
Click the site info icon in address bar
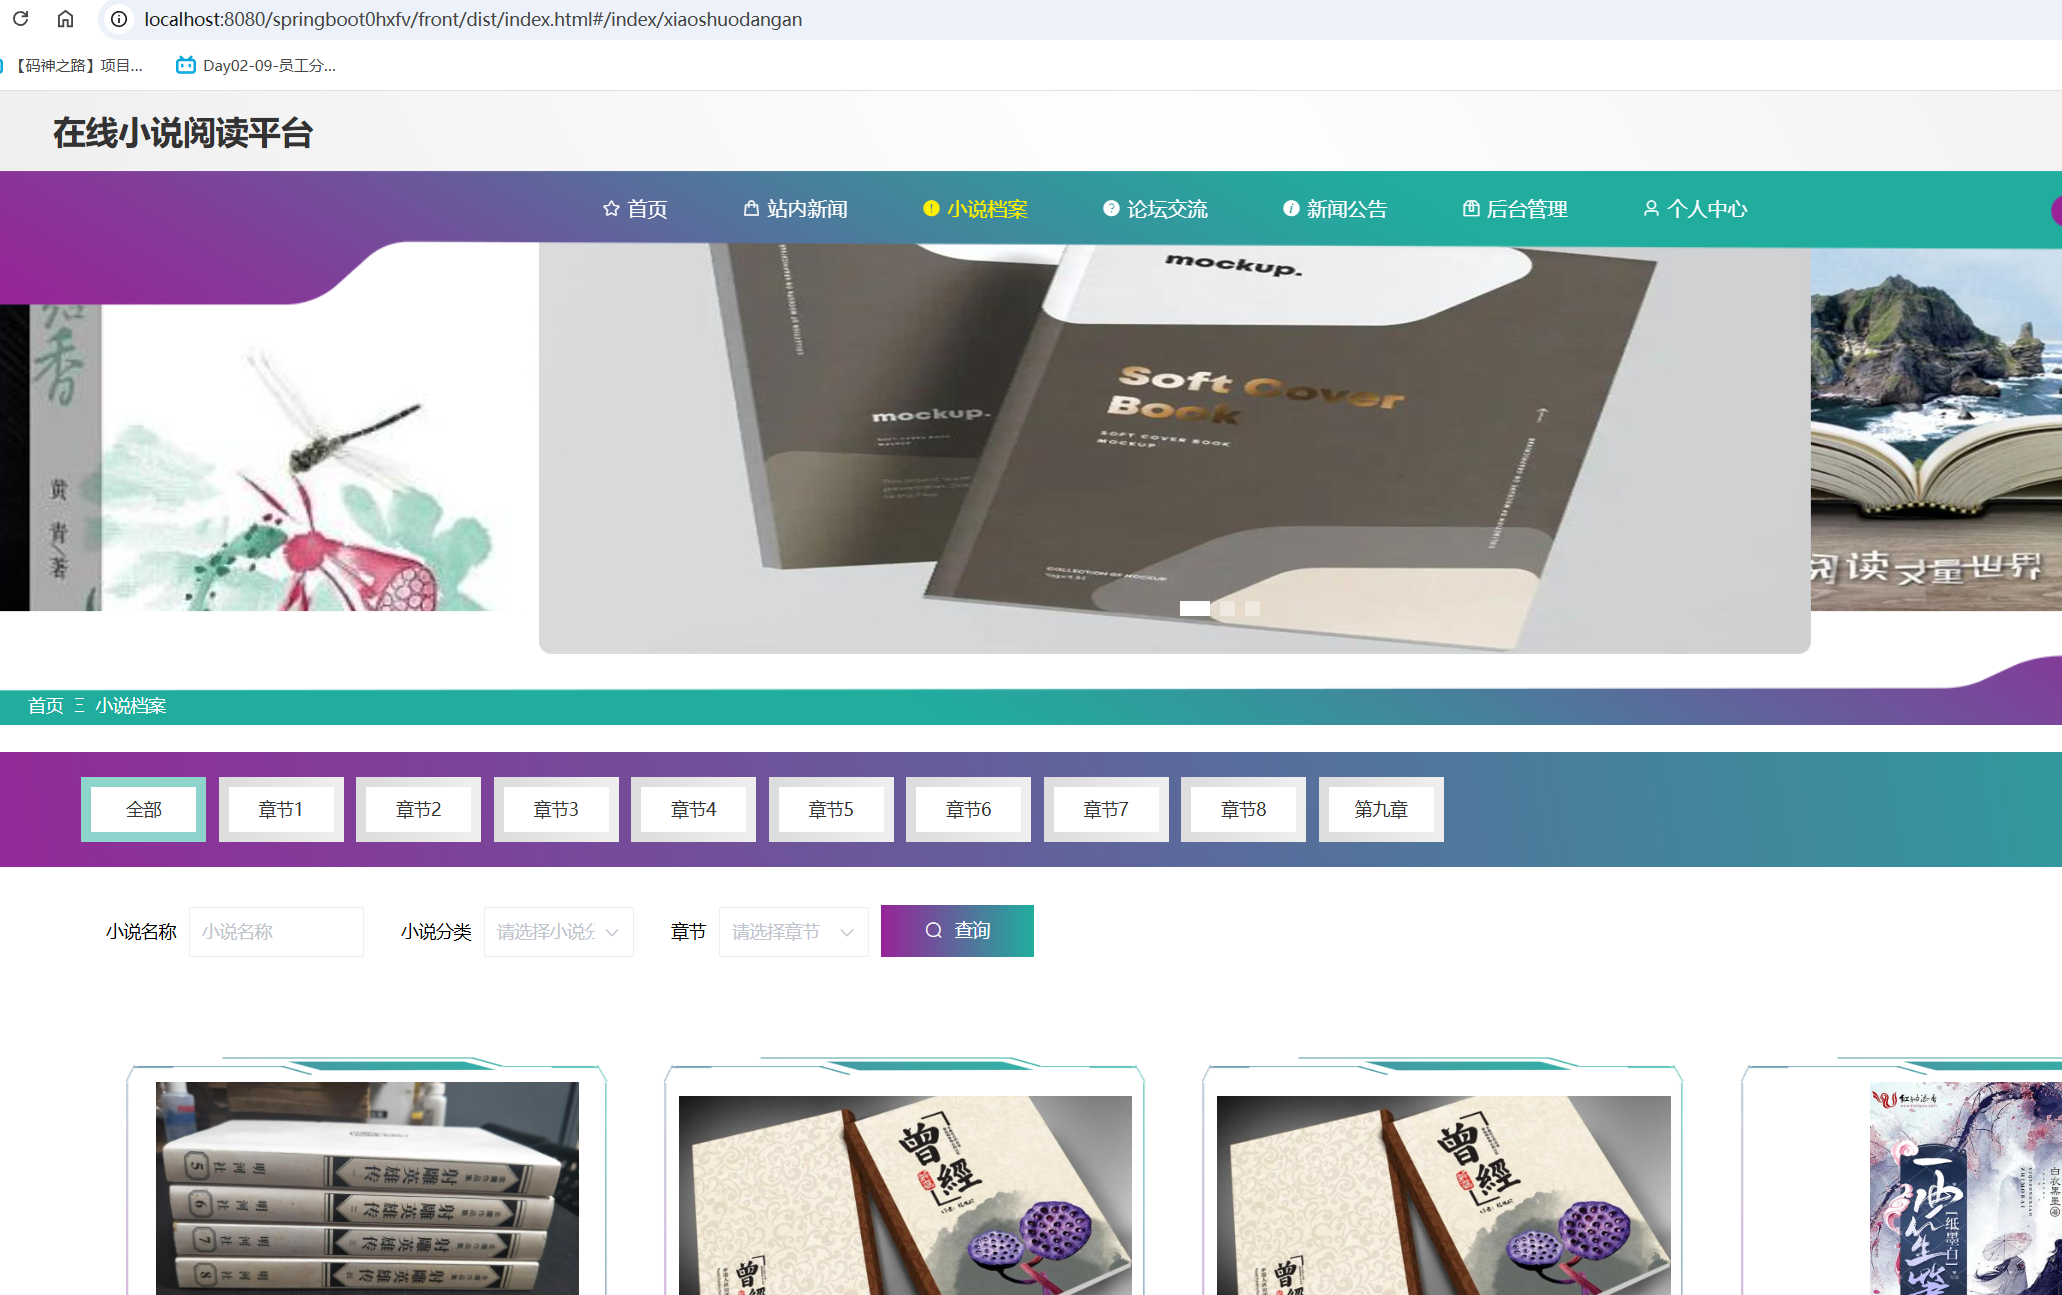pos(119,19)
